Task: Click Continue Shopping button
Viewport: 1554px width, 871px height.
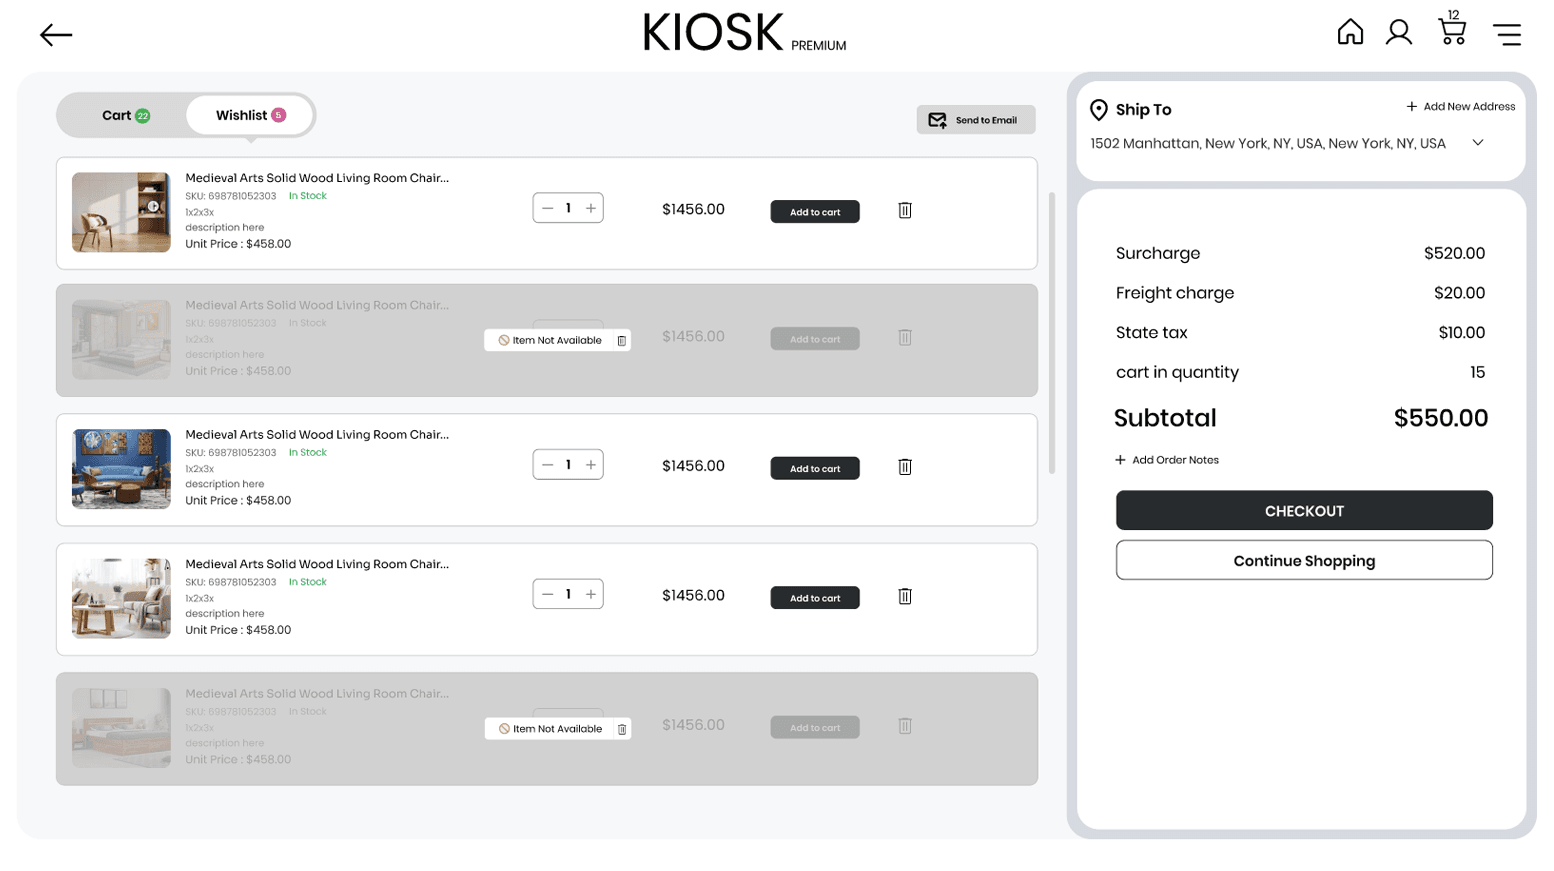Action: pyautogui.click(x=1303, y=561)
